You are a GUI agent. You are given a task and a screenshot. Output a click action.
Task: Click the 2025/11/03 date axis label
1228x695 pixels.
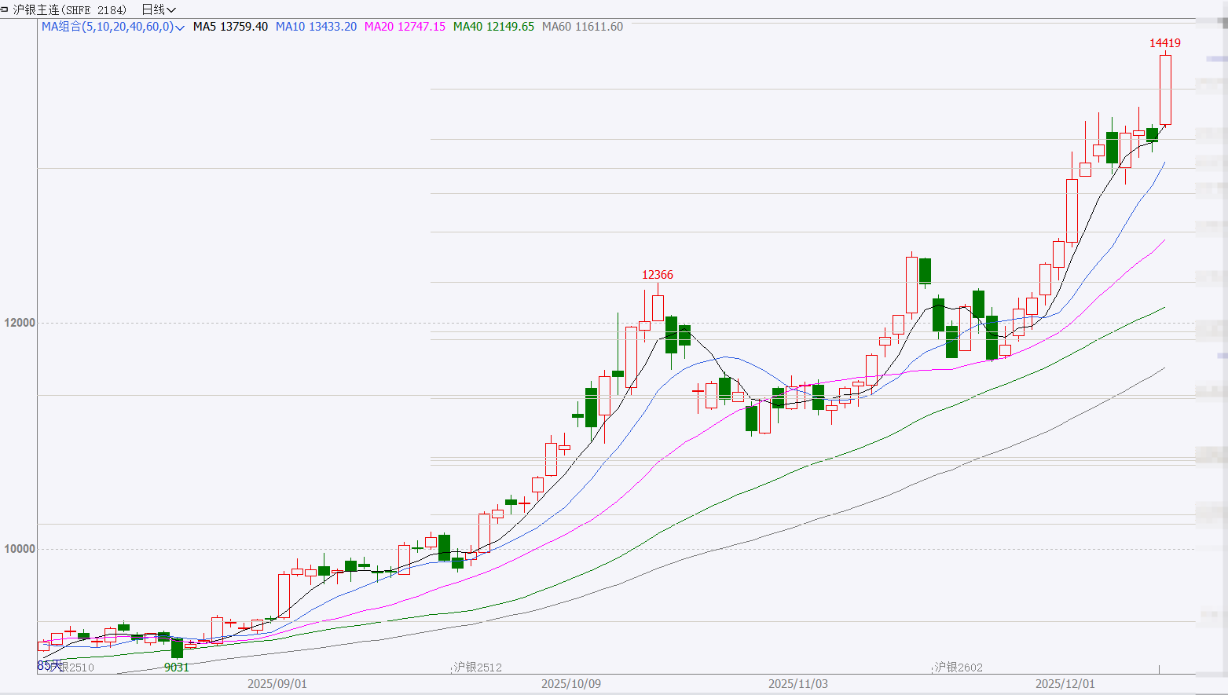(x=798, y=685)
